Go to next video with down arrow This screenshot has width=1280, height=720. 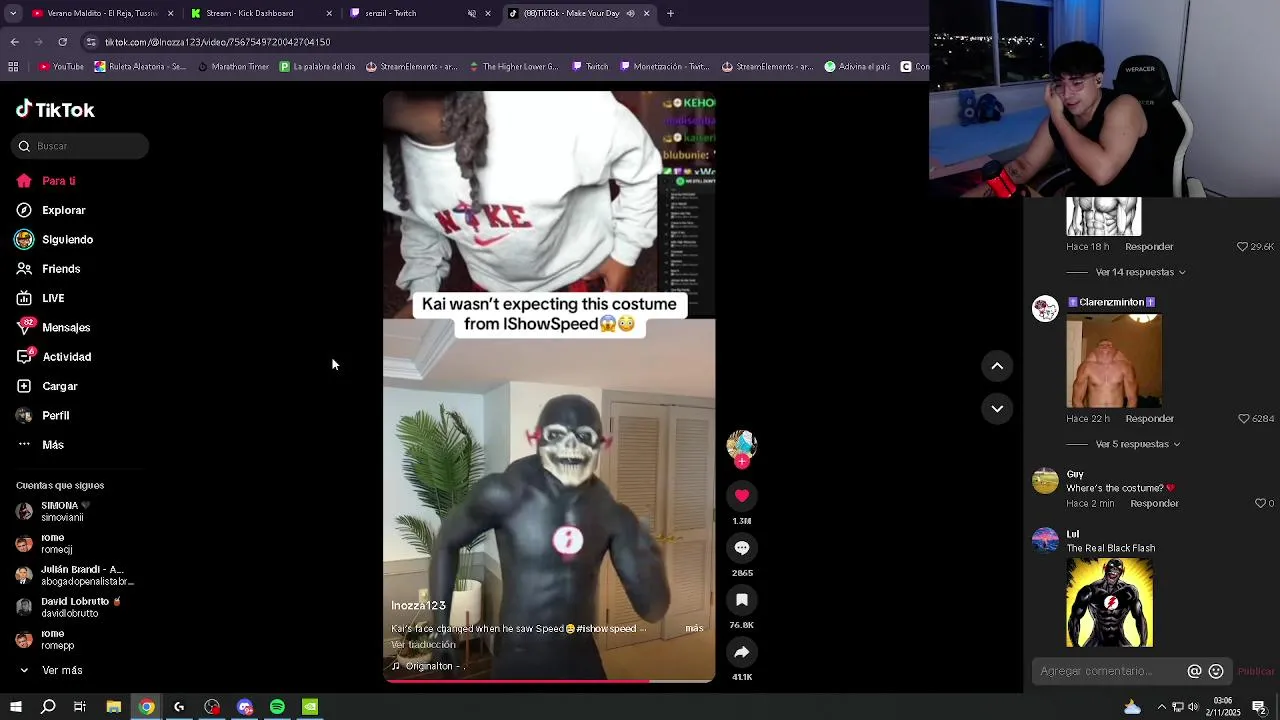(x=997, y=408)
